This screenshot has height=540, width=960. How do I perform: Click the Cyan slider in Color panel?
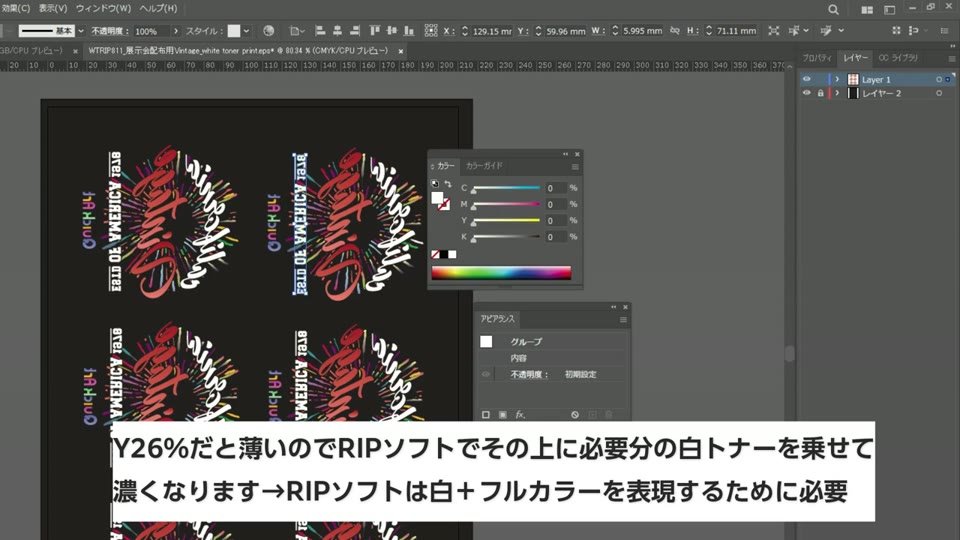[506, 188]
